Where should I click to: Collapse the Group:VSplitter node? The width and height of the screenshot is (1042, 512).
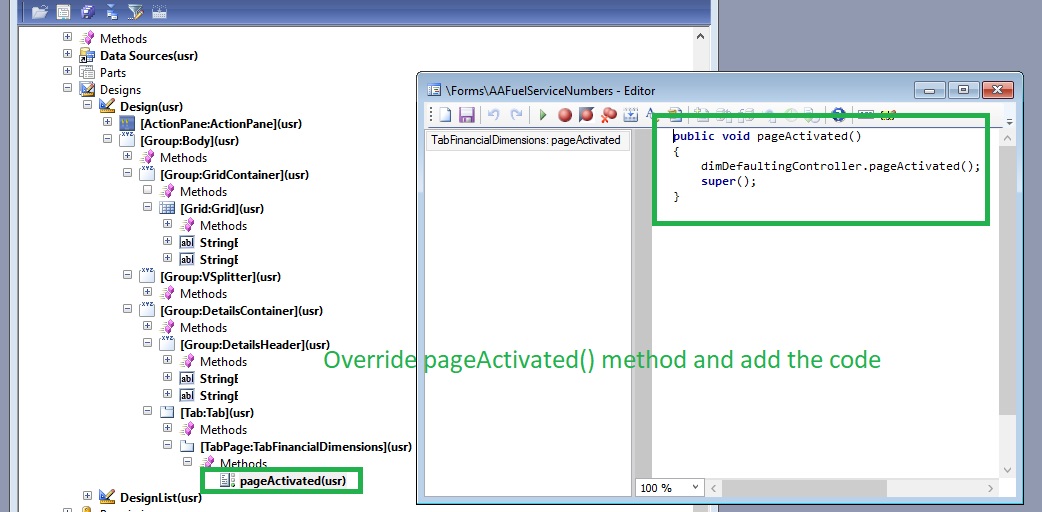(127, 275)
